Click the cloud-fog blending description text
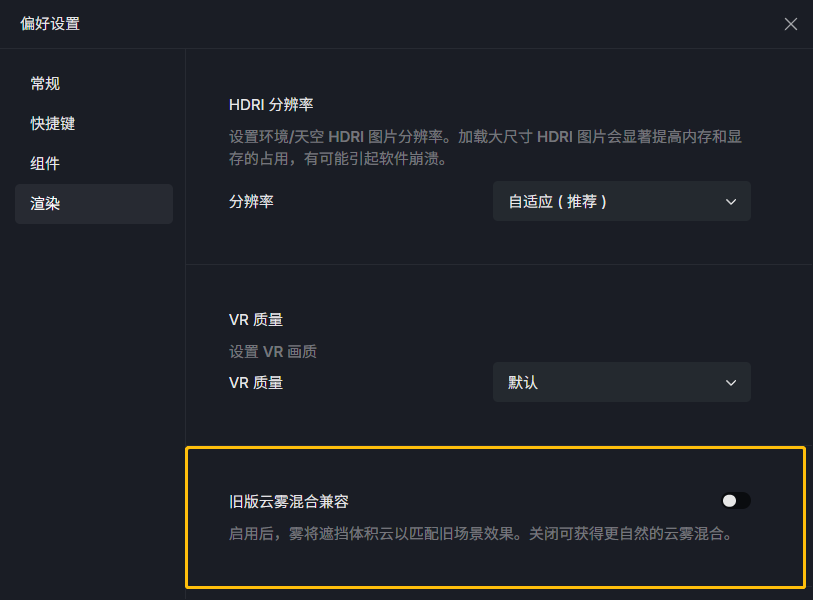The image size is (813, 600). click(481, 534)
